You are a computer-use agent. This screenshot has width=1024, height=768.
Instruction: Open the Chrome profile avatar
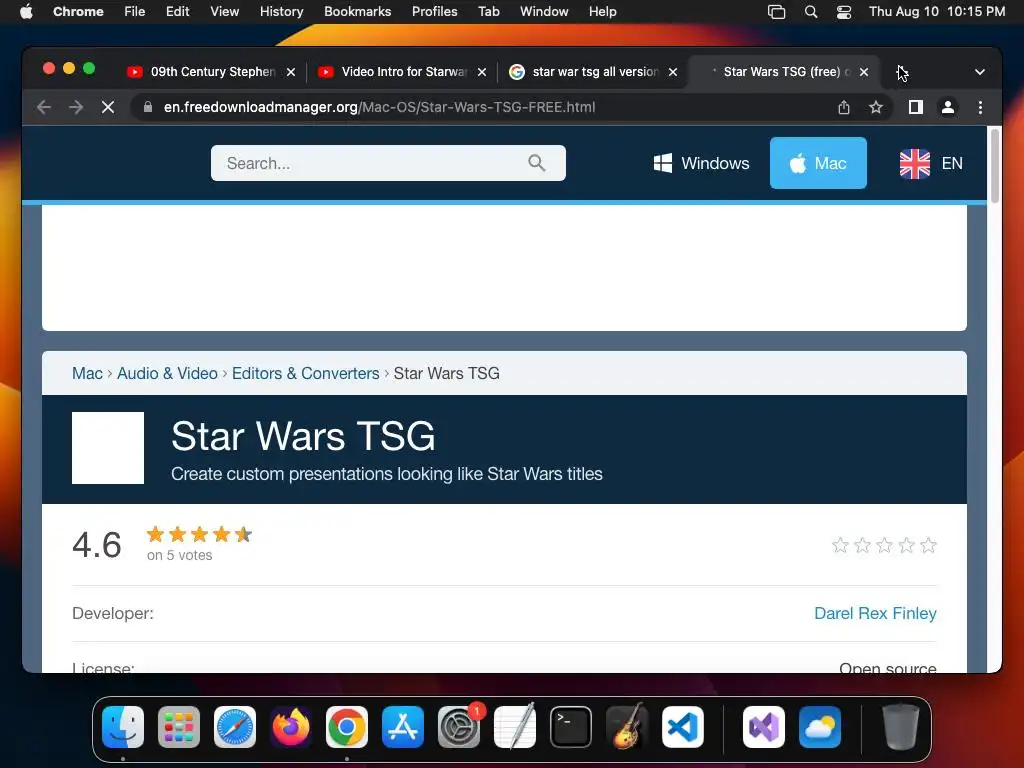pyautogui.click(x=948, y=107)
